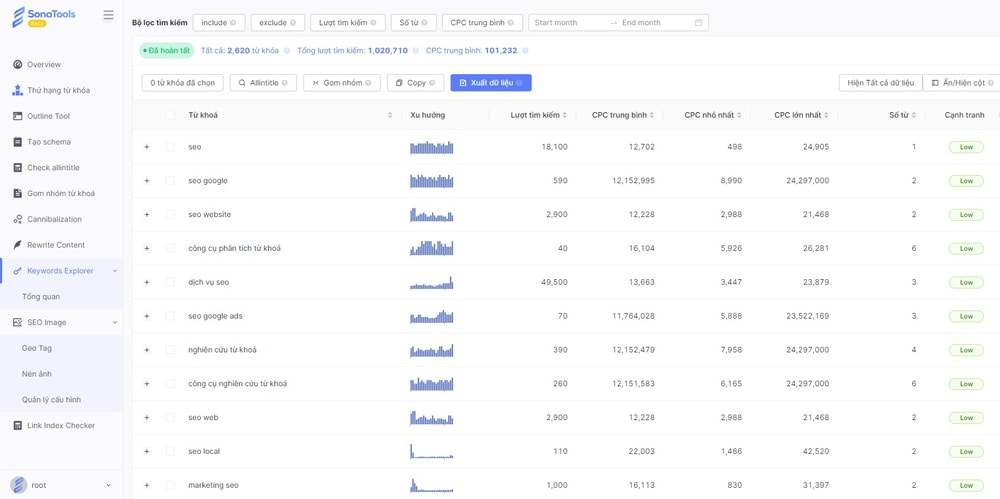Image resolution: width=1000 pixels, height=499 pixels.
Task: Open Số từ filter
Action: point(413,22)
